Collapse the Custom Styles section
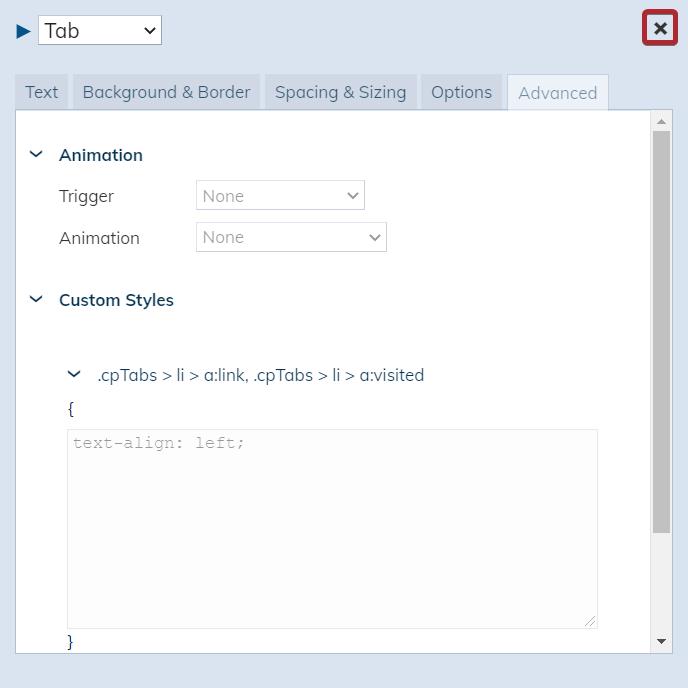This screenshot has width=688, height=688. coord(36,299)
